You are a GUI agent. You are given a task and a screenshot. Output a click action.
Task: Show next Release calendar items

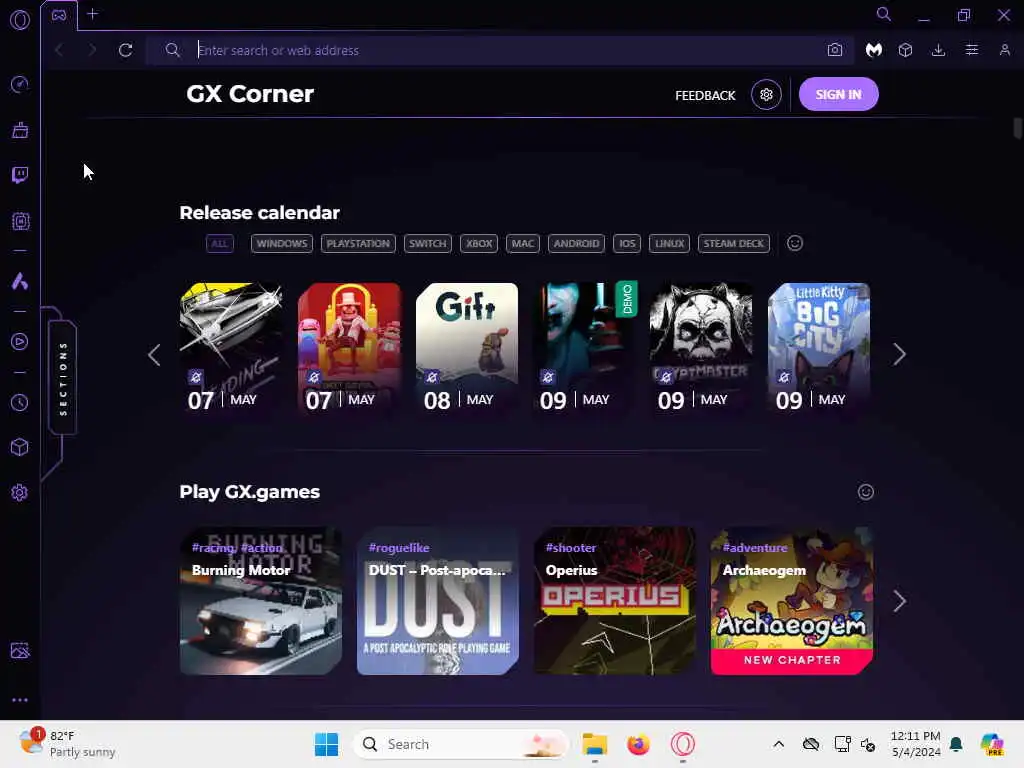point(899,355)
